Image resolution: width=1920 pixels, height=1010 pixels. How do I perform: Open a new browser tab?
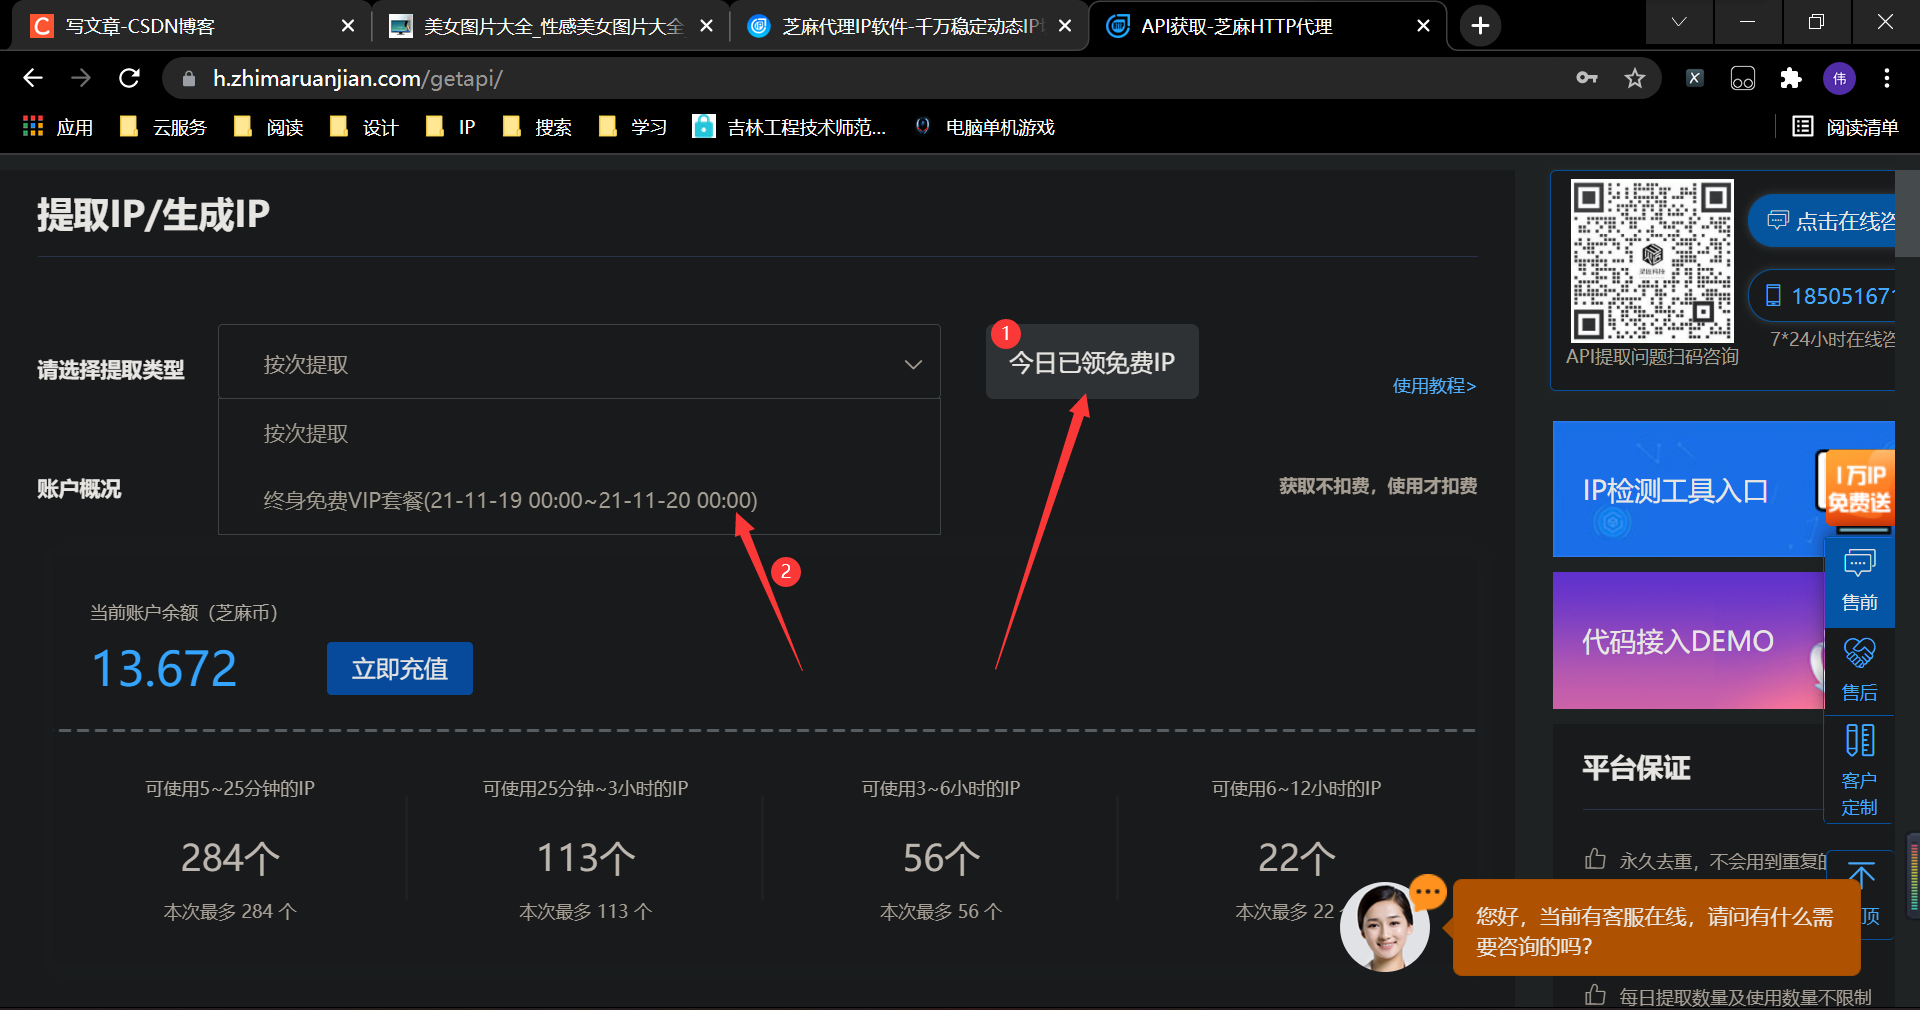coord(1481,26)
